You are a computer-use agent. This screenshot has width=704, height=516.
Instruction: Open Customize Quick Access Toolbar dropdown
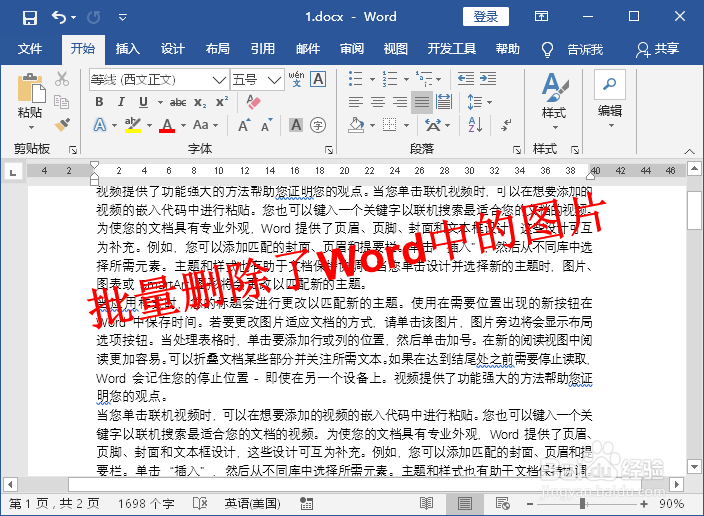[123, 18]
